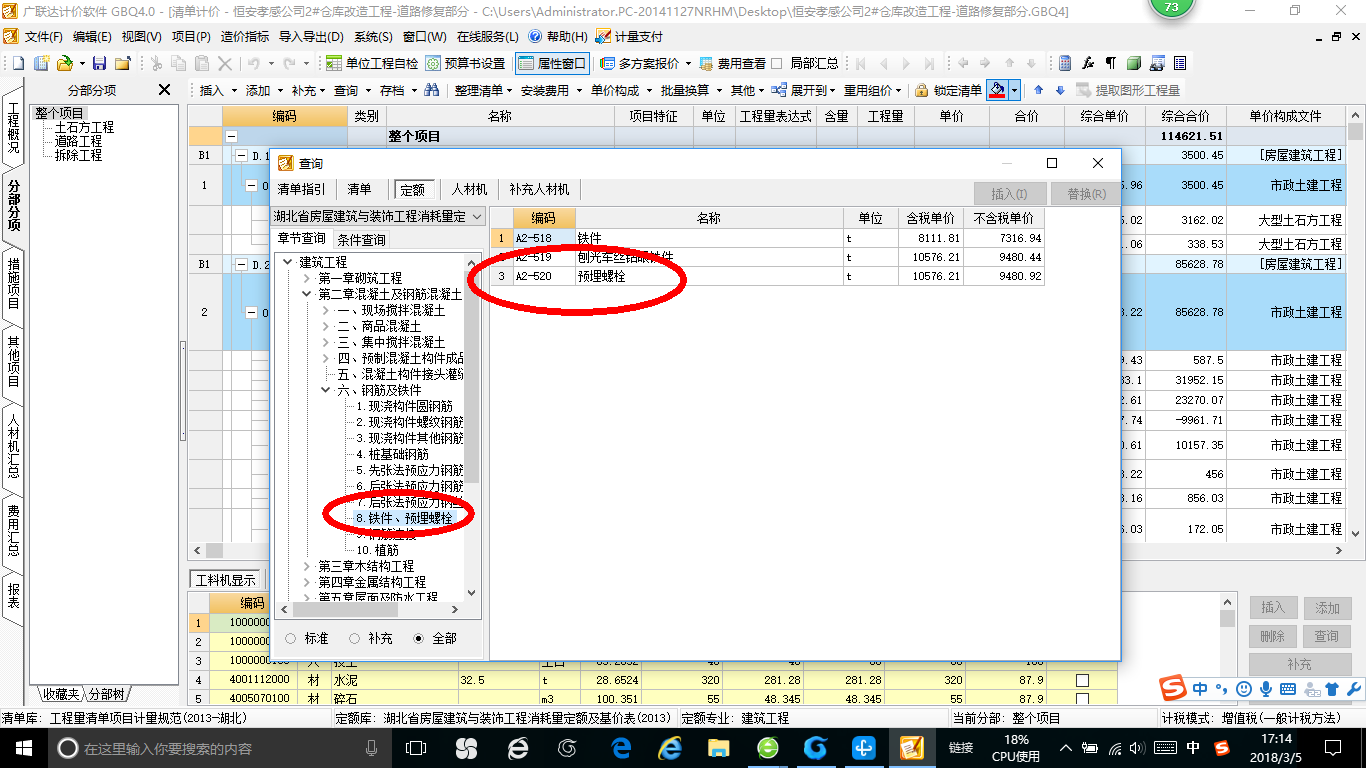The image size is (1366, 768).
Task: Select the A2-518 铁件 row
Action: pos(767,238)
